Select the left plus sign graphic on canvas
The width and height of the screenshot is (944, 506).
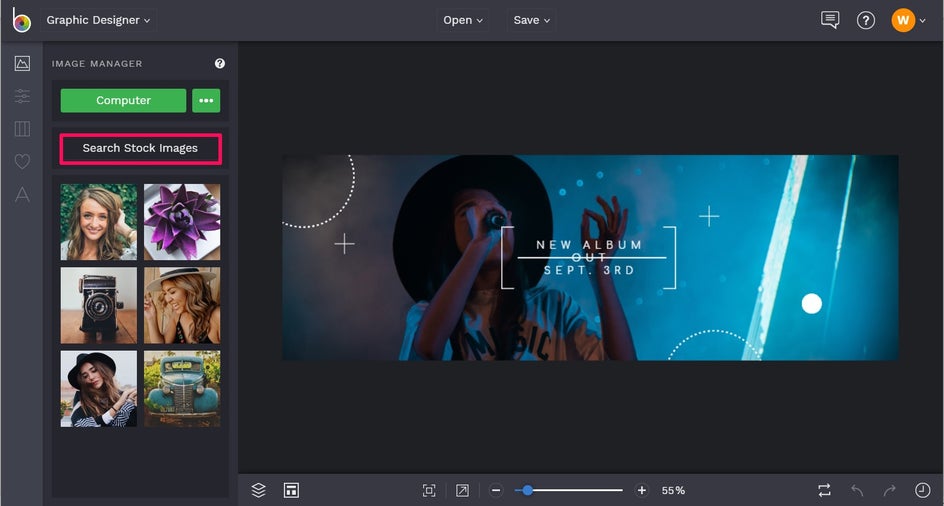(344, 244)
